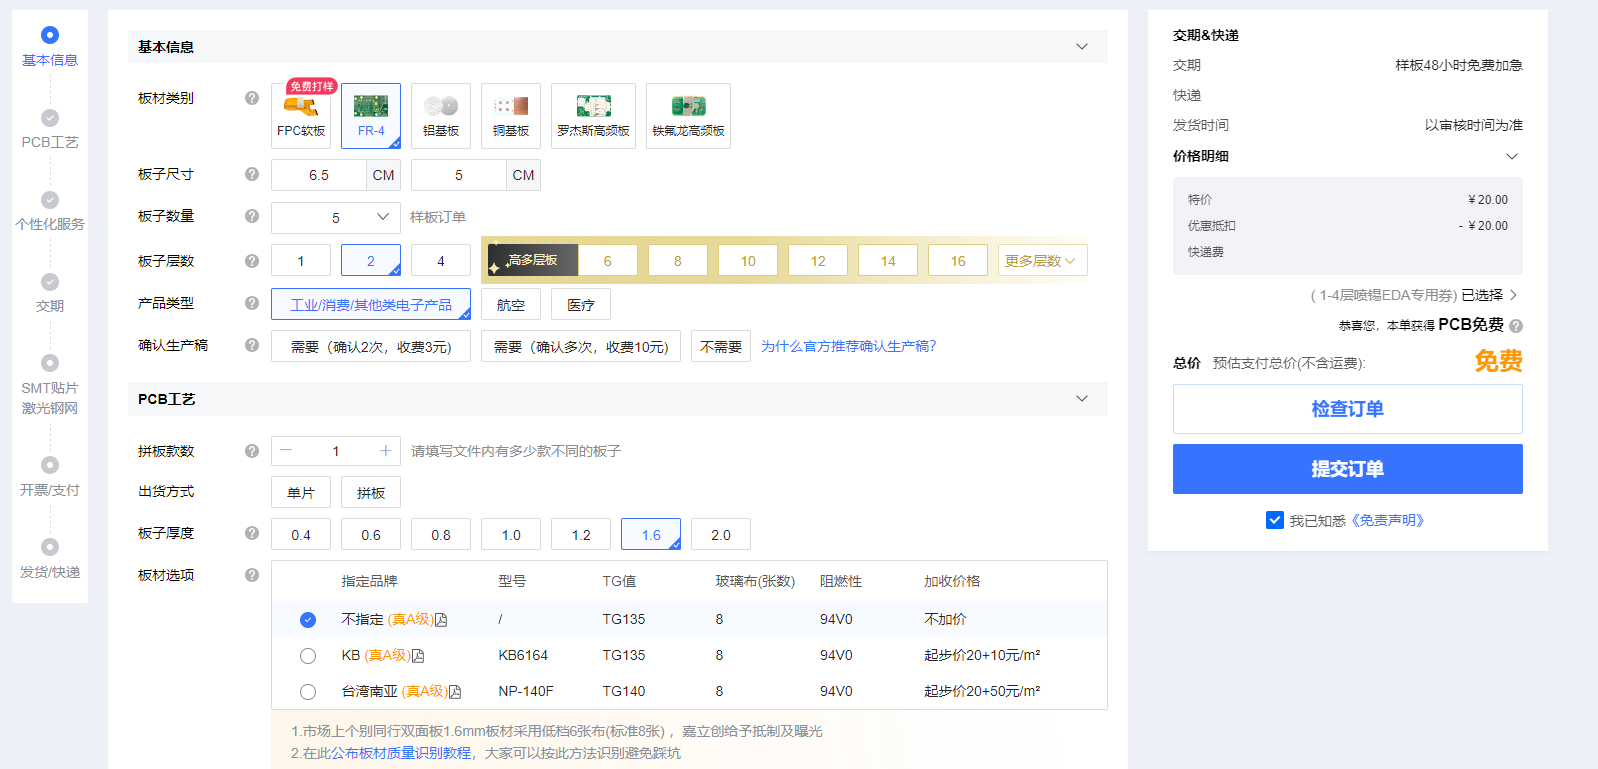Select FPC软板 board material

click(x=301, y=116)
